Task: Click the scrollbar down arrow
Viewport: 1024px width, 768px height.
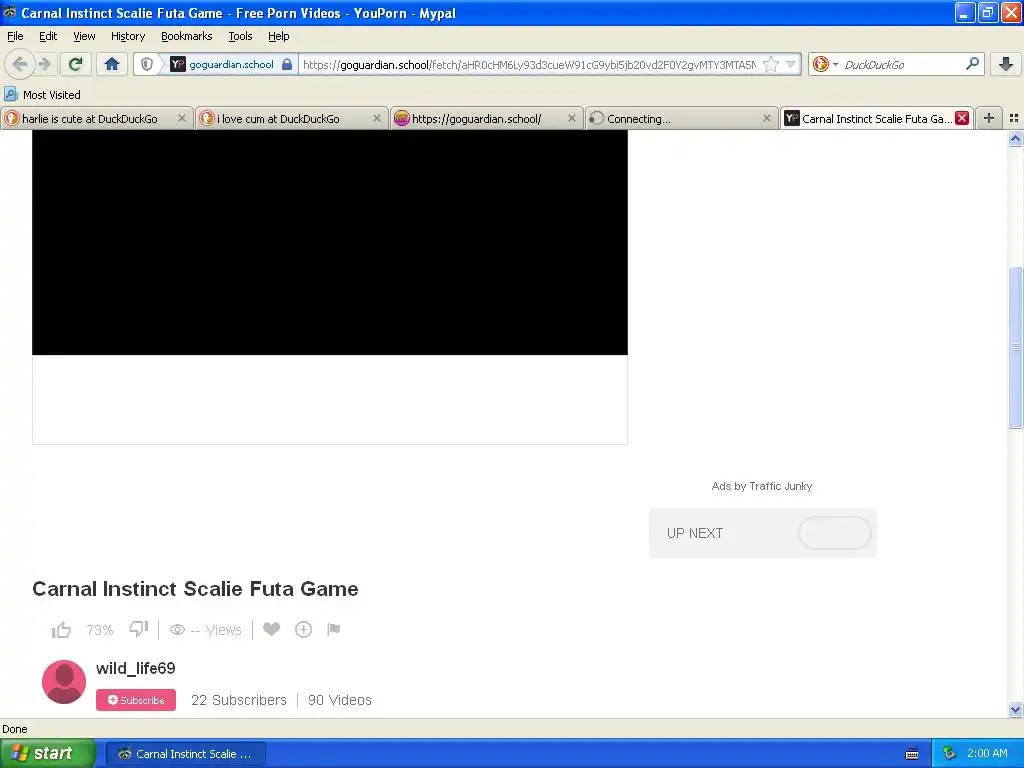Action: [x=1015, y=710]
